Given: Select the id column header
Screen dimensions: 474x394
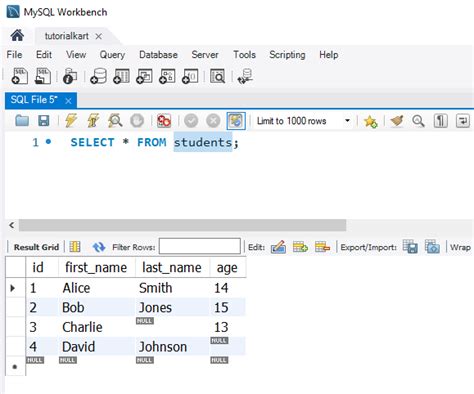Looking at the screenshot, I should [x=42, y=267].
